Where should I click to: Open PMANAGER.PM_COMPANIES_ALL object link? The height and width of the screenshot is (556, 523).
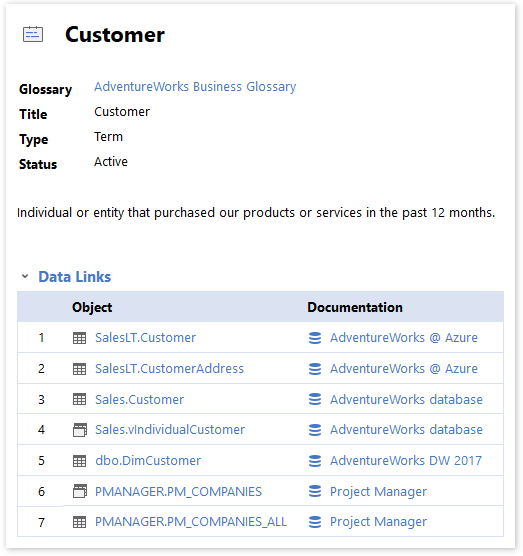(x=191, y=522)
